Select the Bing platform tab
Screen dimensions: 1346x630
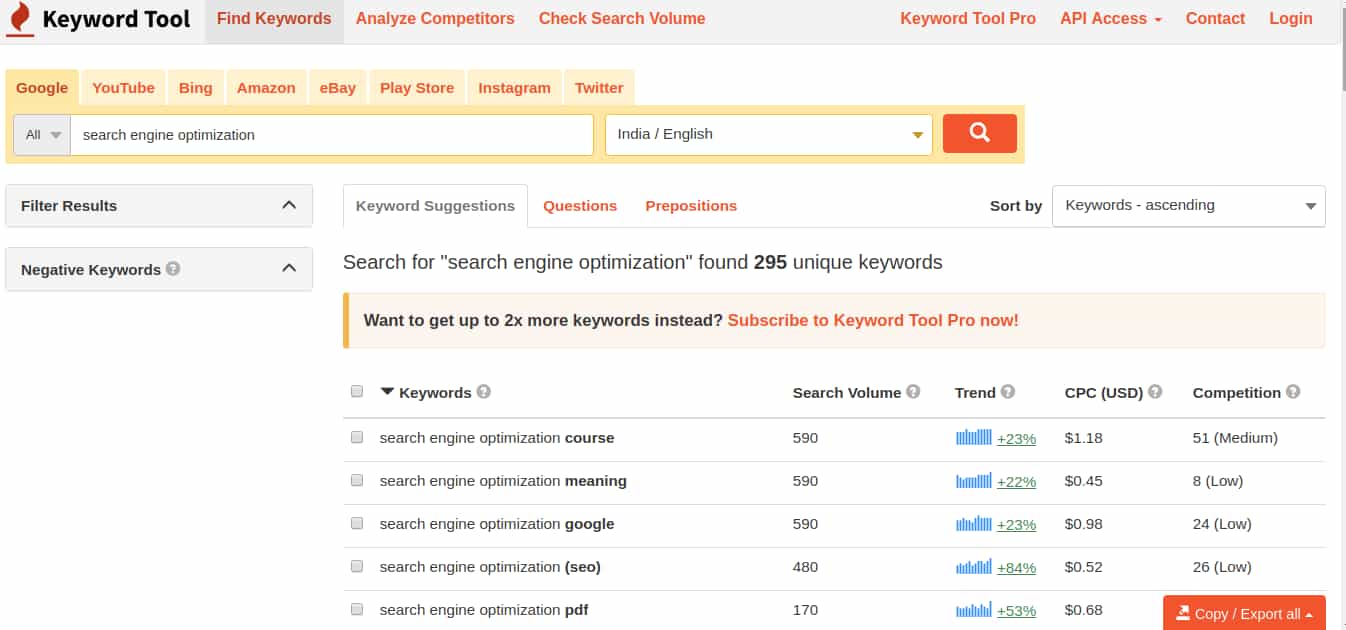pos(195,87)
